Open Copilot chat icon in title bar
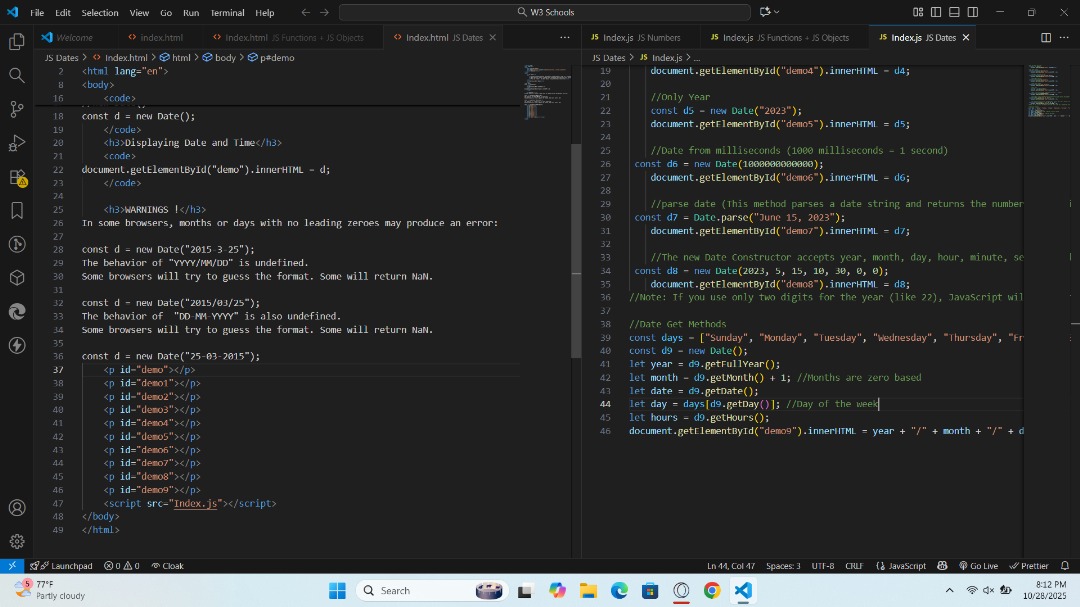The height and width of the screenshot is (607, 1080). click(x=765, y=12)
